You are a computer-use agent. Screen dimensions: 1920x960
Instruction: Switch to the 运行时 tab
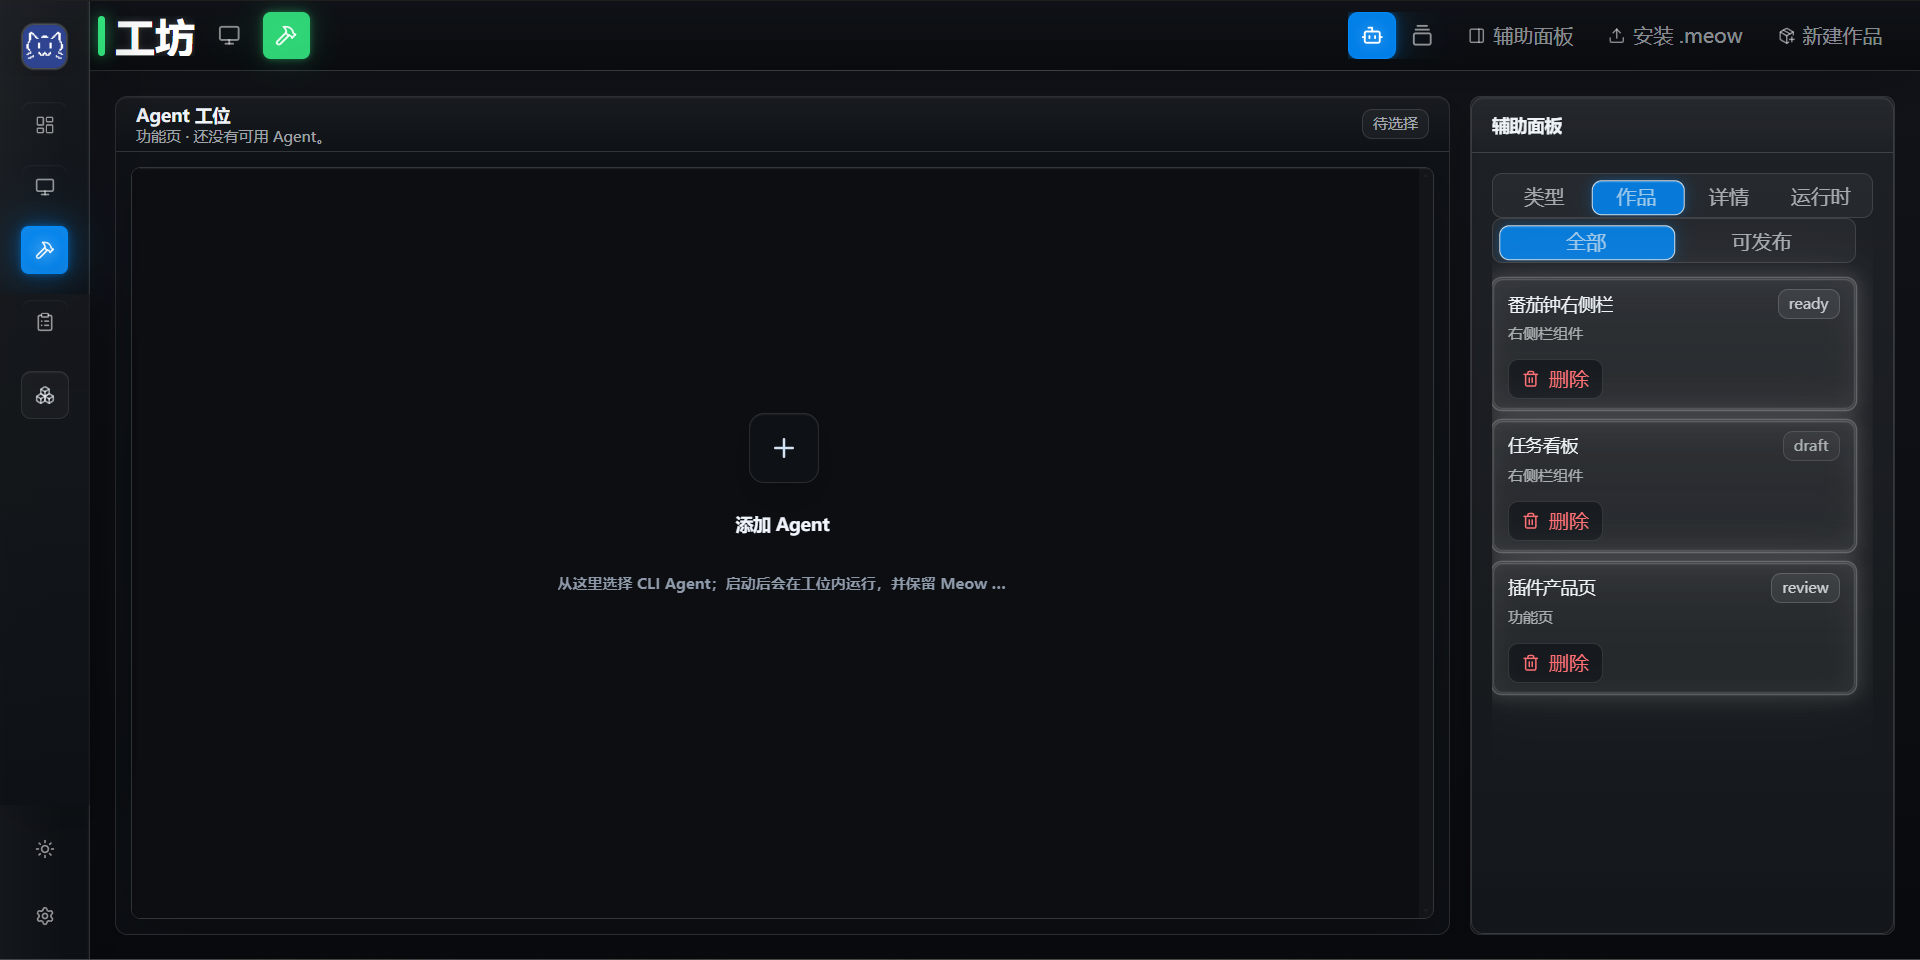tap(1820, 197)
